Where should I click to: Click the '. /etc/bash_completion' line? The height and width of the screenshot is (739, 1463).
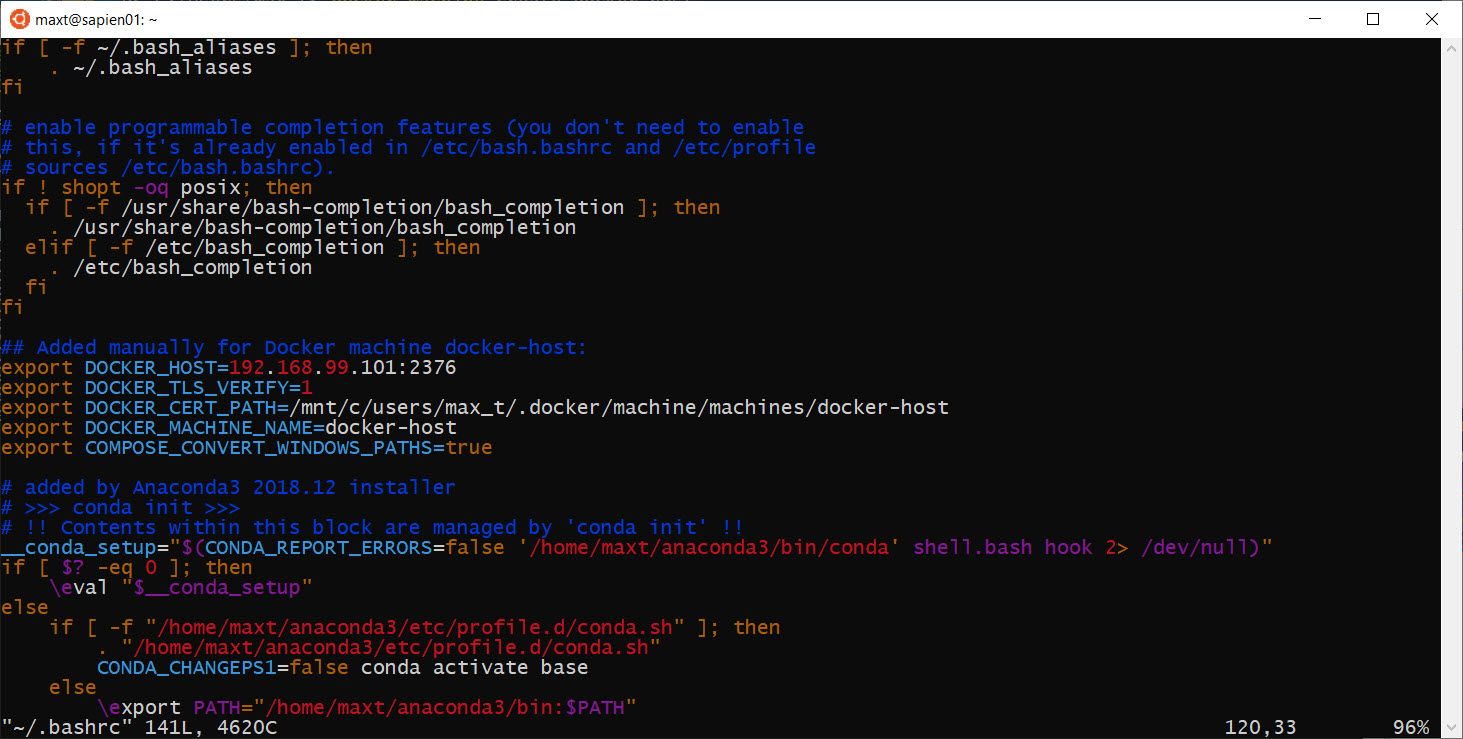click(181, 268)
